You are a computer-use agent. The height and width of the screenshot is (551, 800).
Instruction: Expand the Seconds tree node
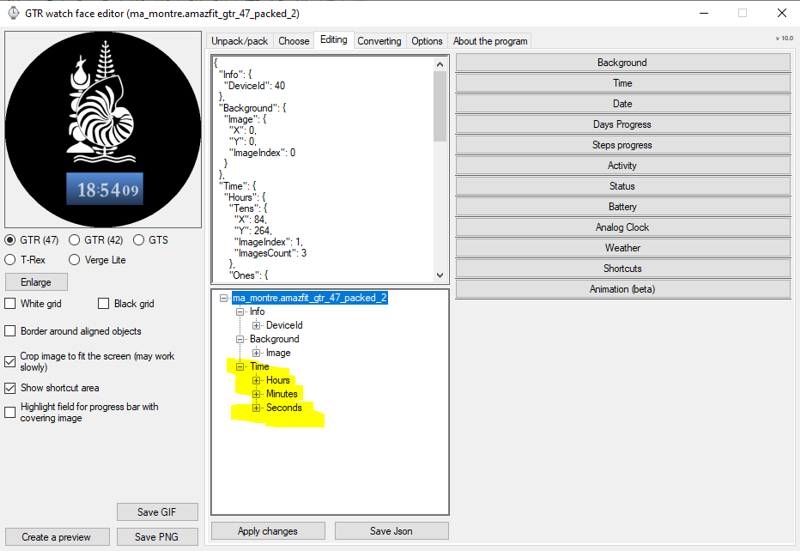[x=256, y=408]
